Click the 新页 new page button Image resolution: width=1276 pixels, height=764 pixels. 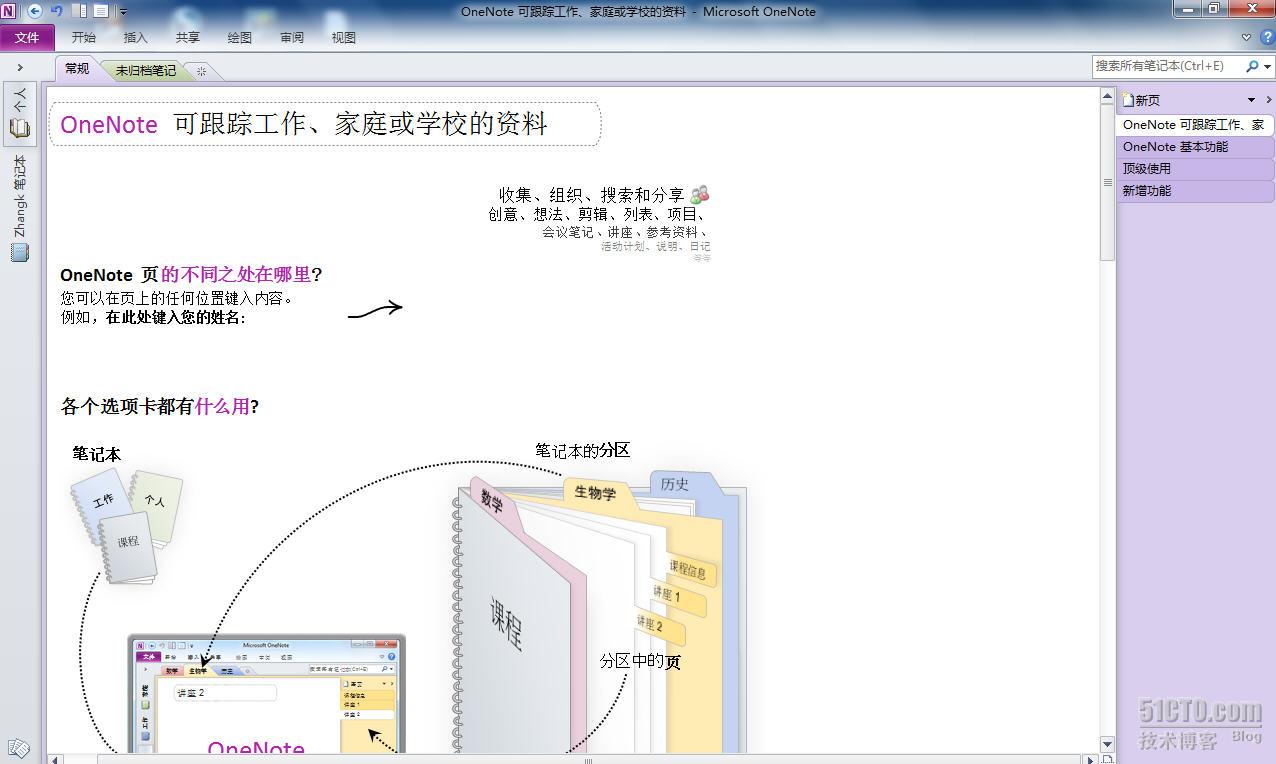(x=1142, y=100)
